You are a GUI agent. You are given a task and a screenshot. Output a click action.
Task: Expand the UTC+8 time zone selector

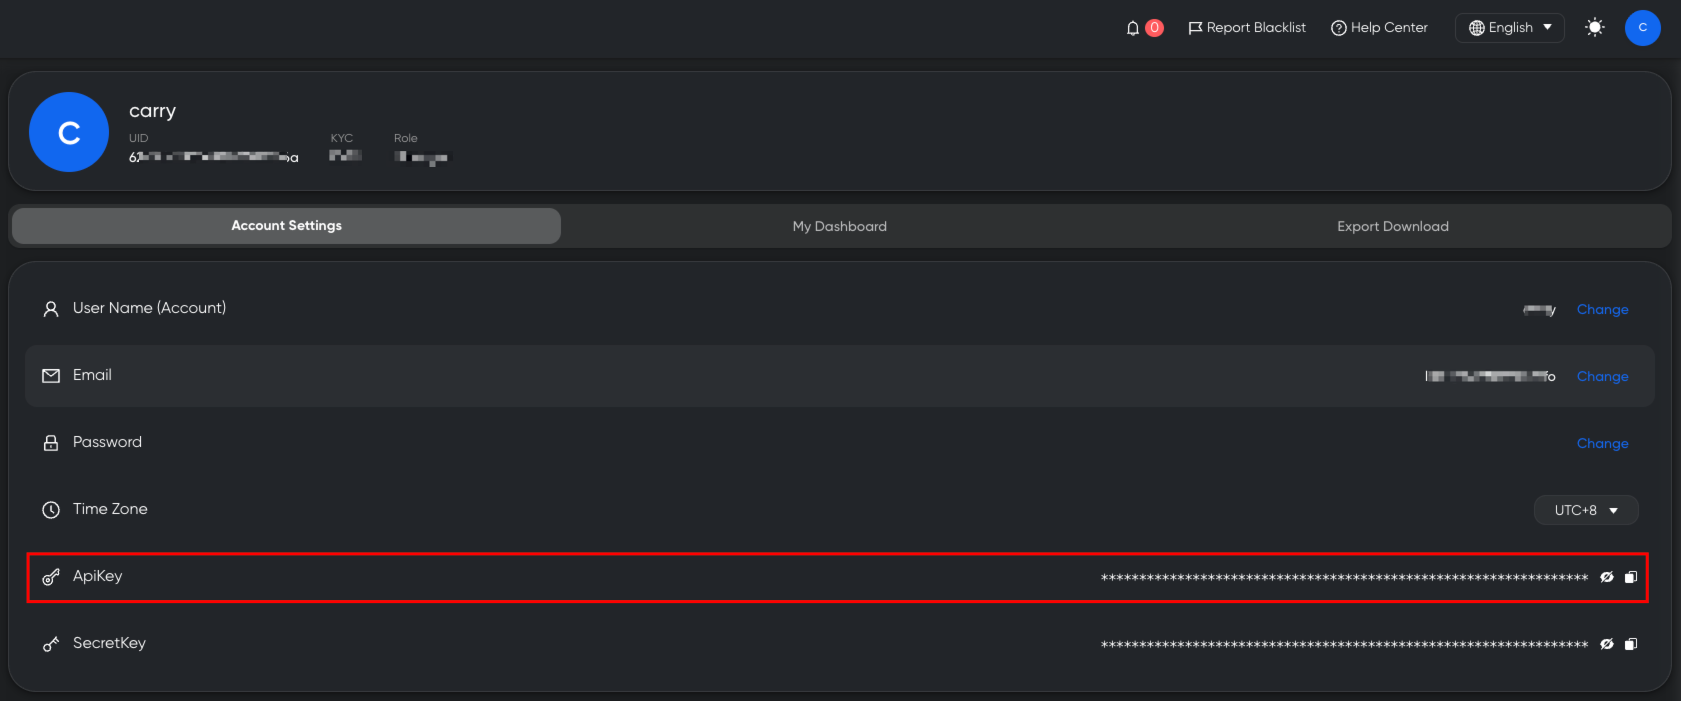click(x=1586, y=510)
